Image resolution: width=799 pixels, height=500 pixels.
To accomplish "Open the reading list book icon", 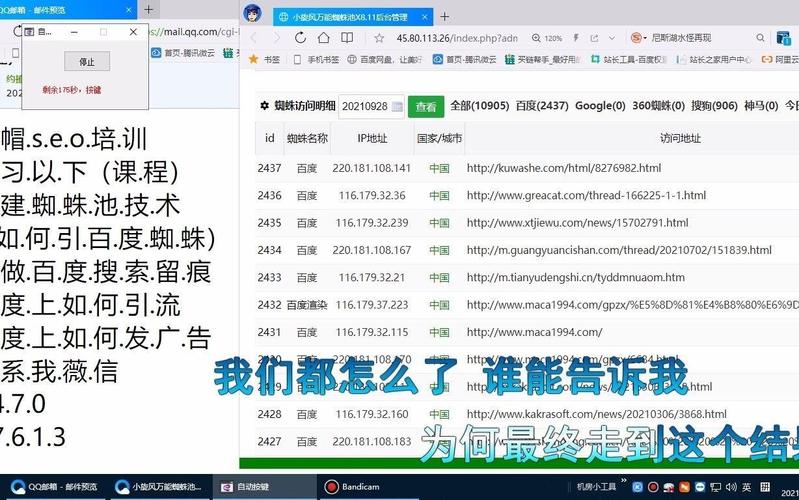I will tap(347, 38).
